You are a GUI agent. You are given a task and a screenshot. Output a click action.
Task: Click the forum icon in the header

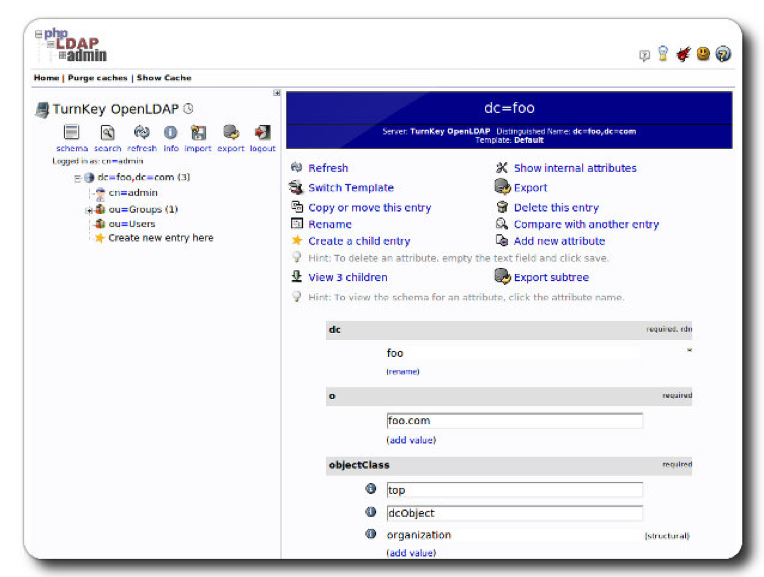pyautogui.click(x=644, y=56)
